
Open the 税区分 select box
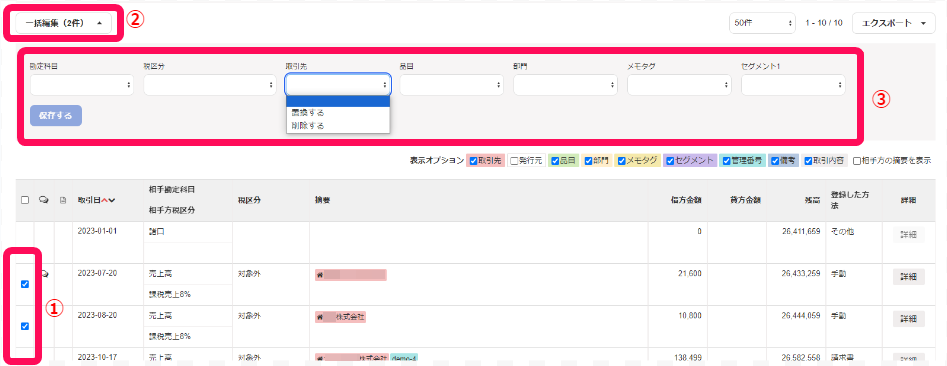210,85
